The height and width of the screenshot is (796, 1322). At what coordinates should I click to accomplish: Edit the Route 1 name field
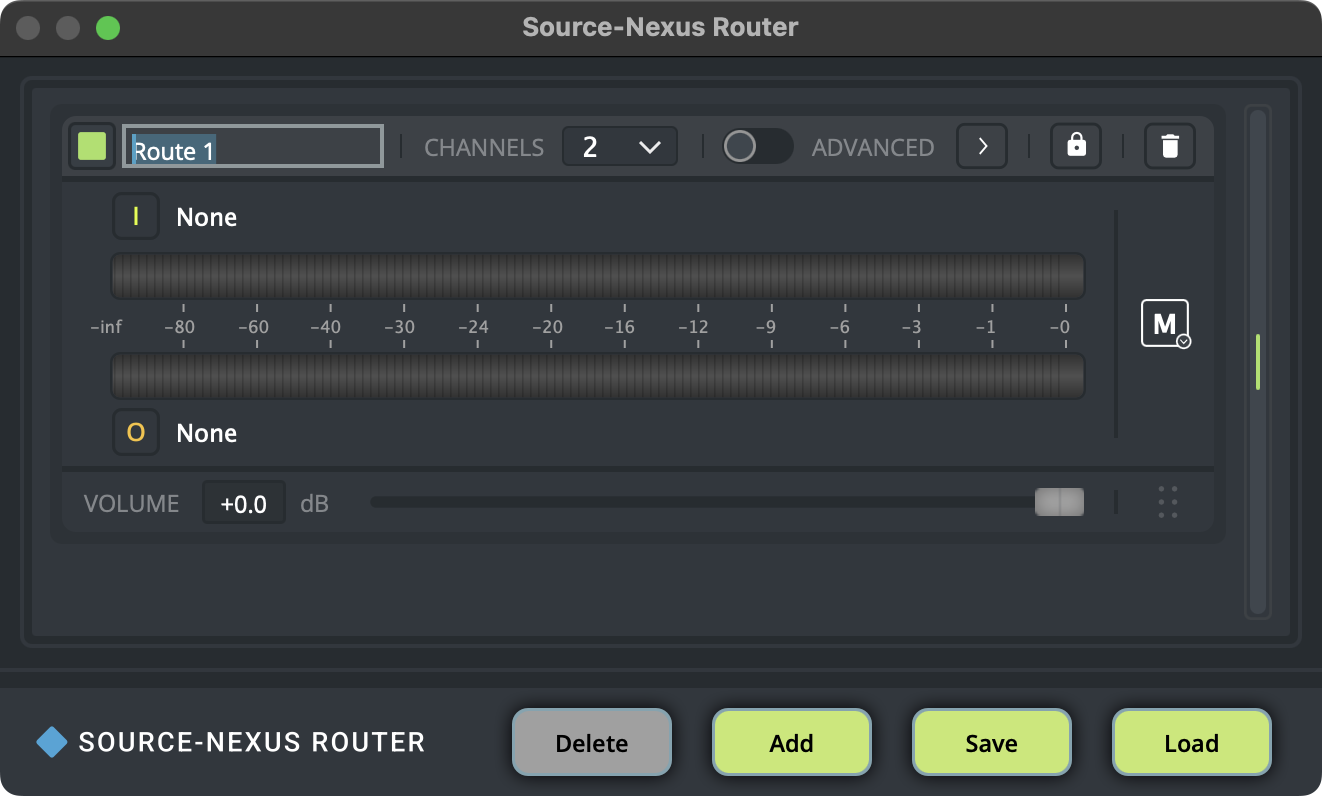(253, 147)
